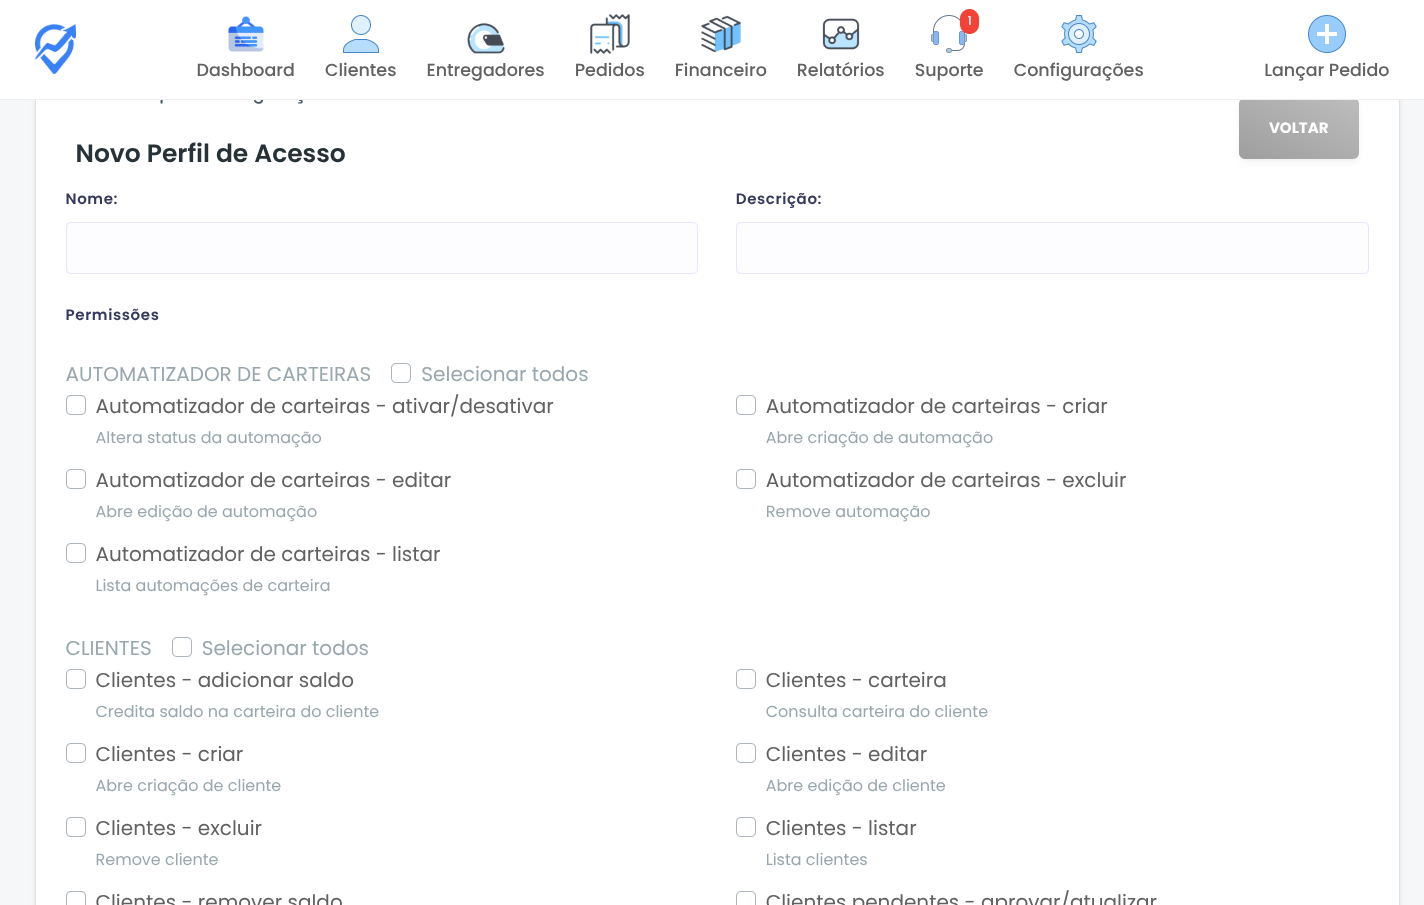Go to Clientes person icon
1424x905 pixels.
coord(360,35)
